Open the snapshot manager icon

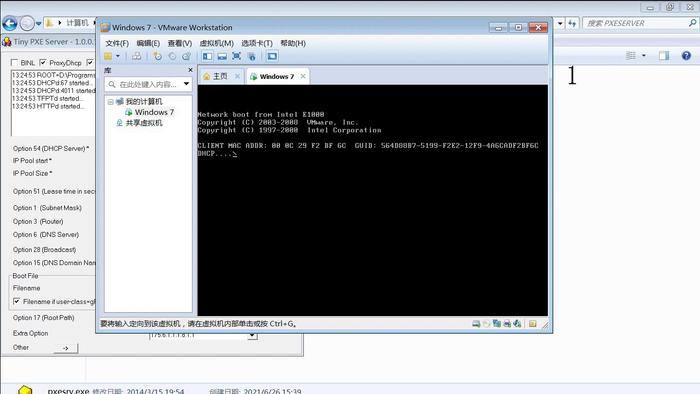[x=187, y=56]
